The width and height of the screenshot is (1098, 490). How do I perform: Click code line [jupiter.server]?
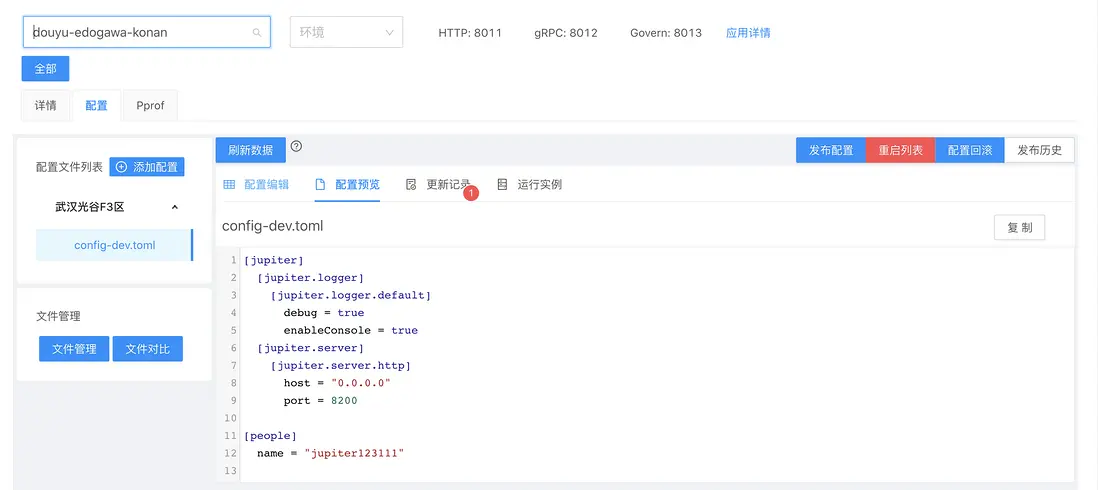(310, 348)
